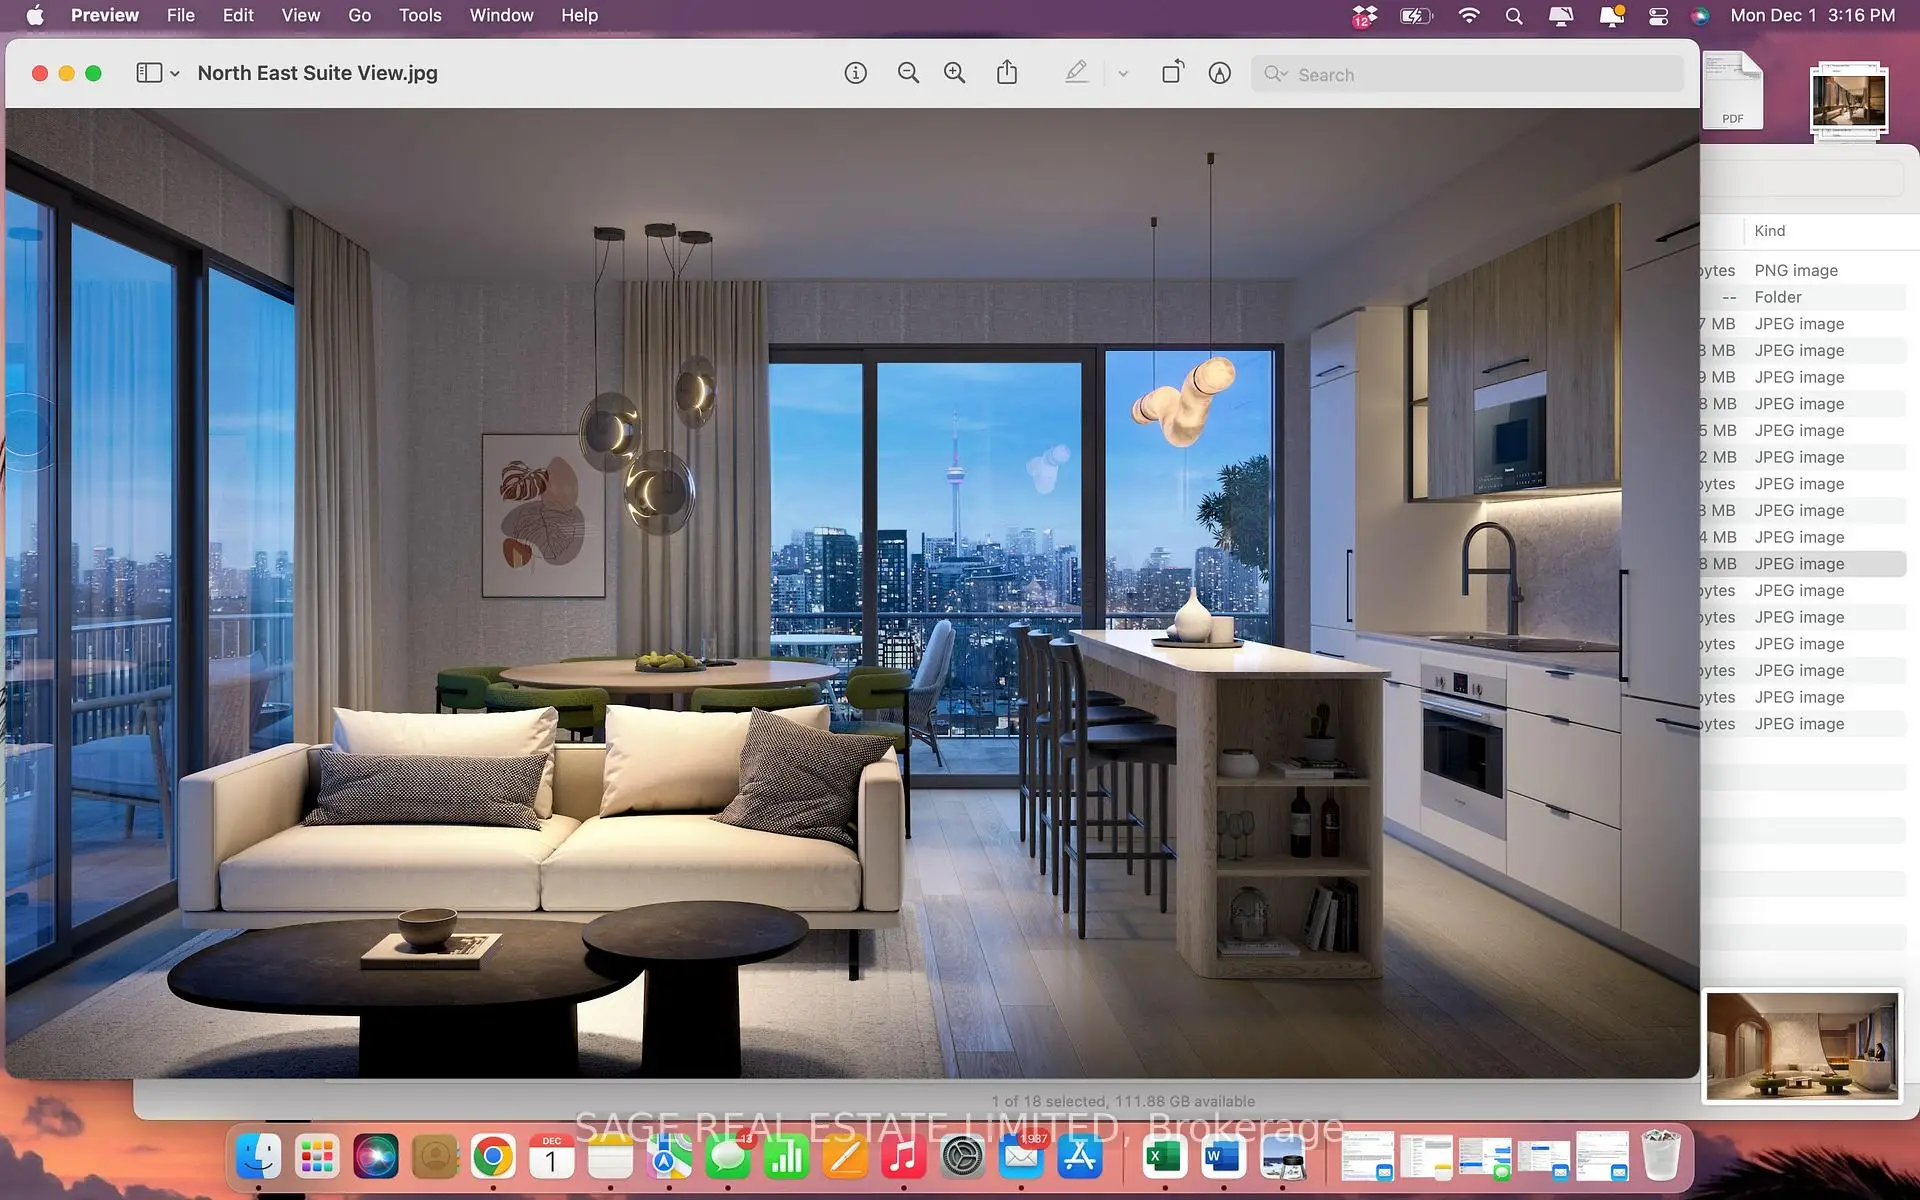Viewport: 1920px width, 1200px height.
Task: Open the View menu
Action: tap(300, 15)
